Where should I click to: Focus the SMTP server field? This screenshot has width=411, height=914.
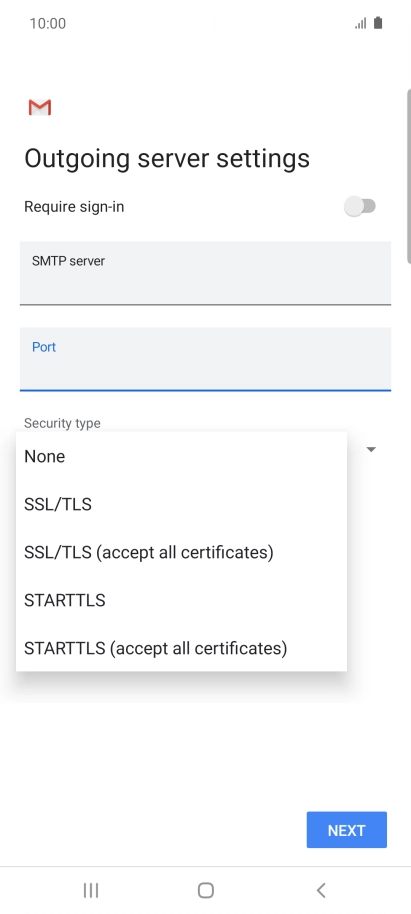205,273
